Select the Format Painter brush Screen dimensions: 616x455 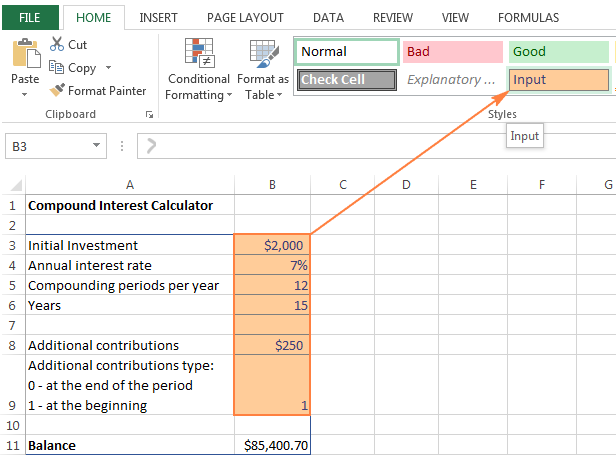[x=58, y=91]
